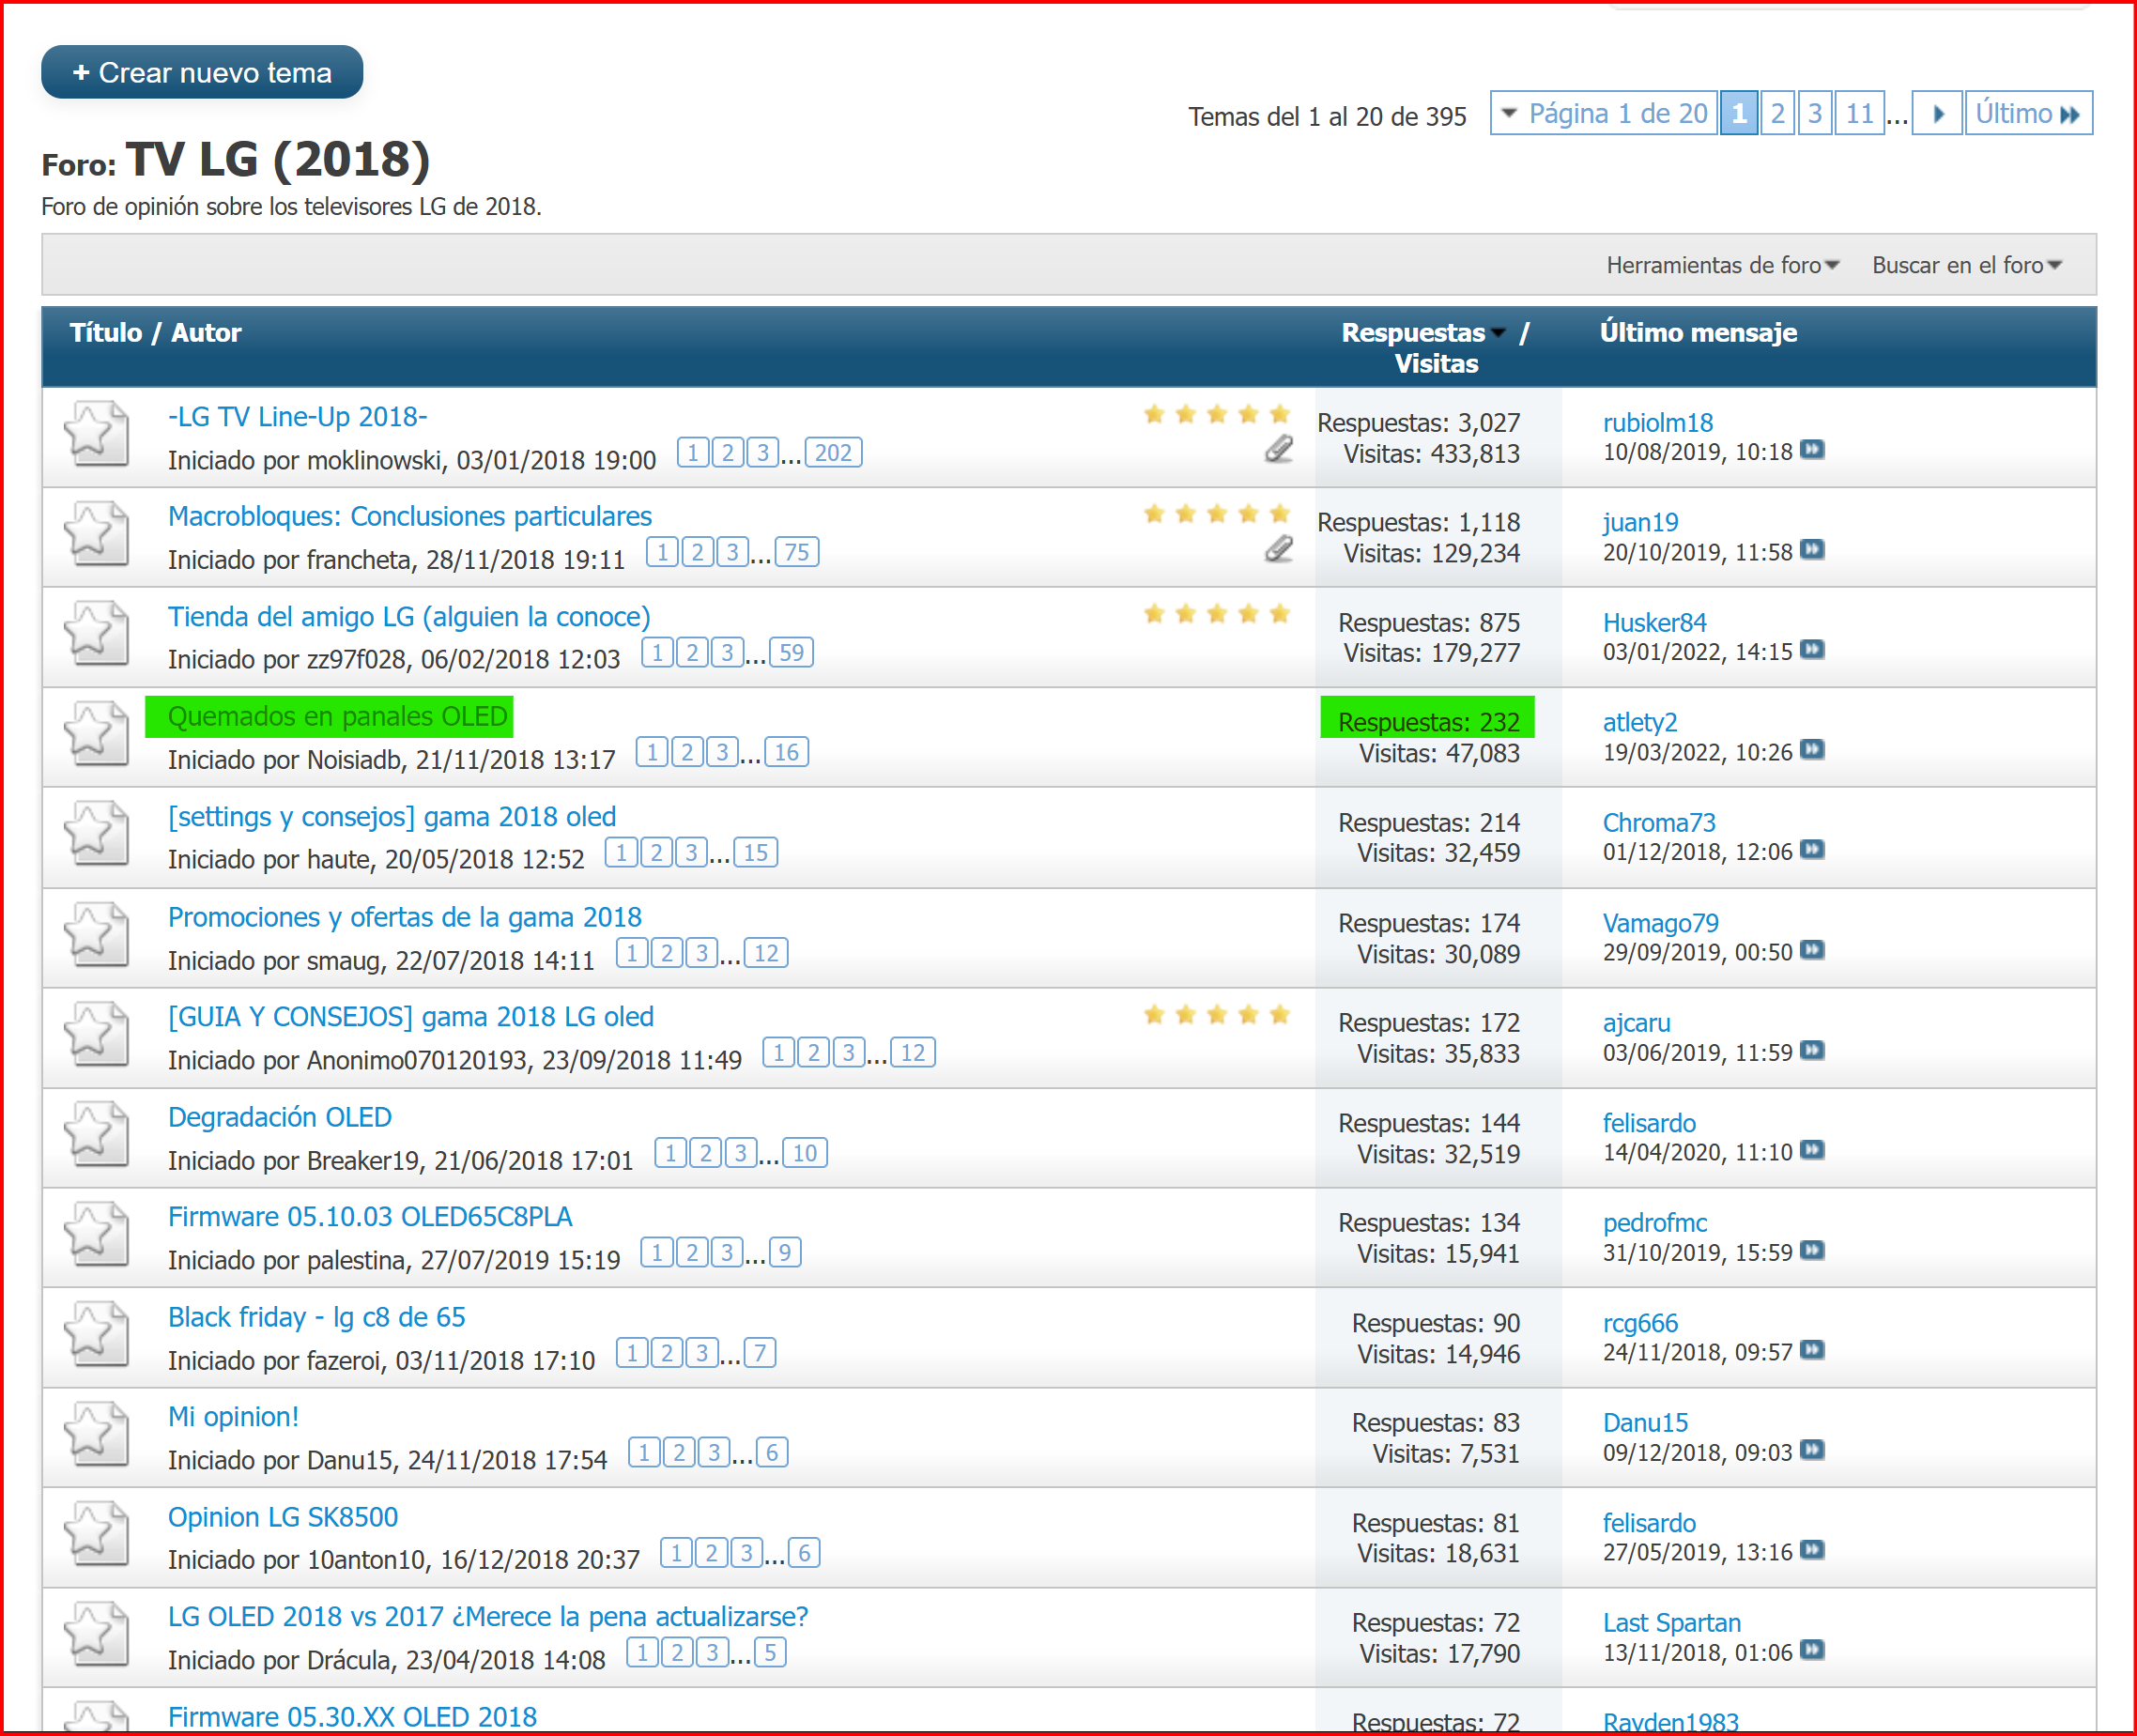Click five-star rating of Tienda del amigo LG
2137x1736 pixels.
tap(1217, 614)
